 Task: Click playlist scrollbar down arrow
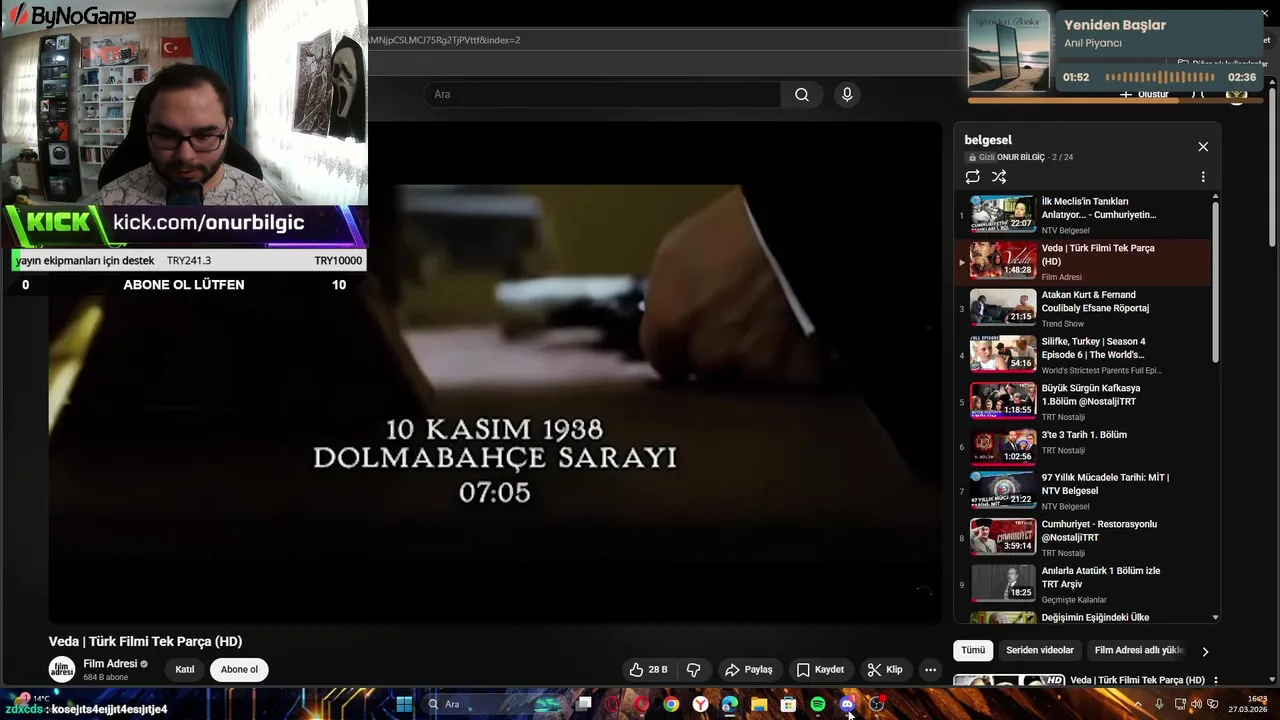tap(1216, 618)
